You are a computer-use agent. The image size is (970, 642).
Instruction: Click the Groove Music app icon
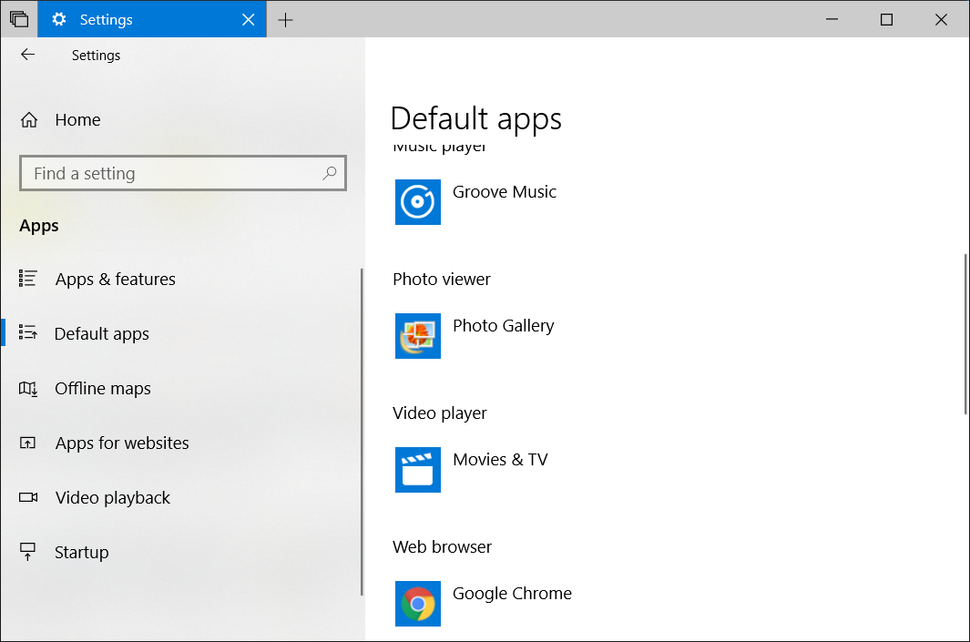coord(417,202)
